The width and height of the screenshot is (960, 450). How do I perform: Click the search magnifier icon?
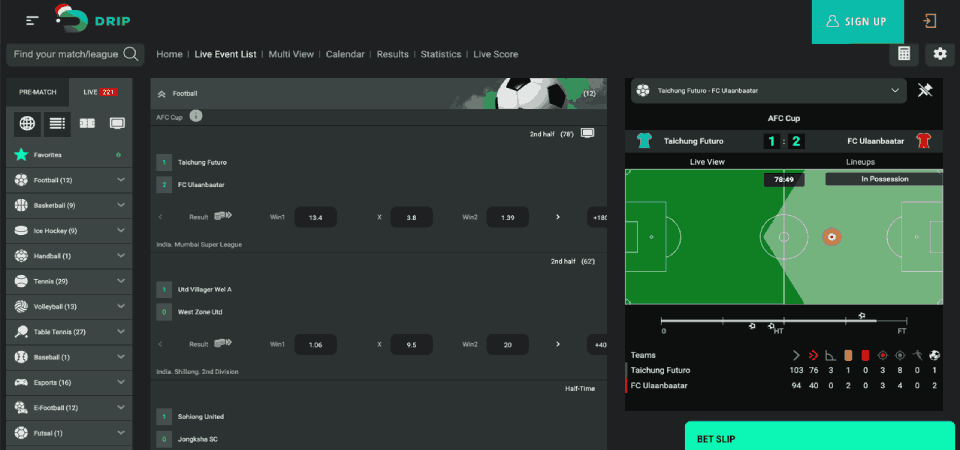(130, 54)
